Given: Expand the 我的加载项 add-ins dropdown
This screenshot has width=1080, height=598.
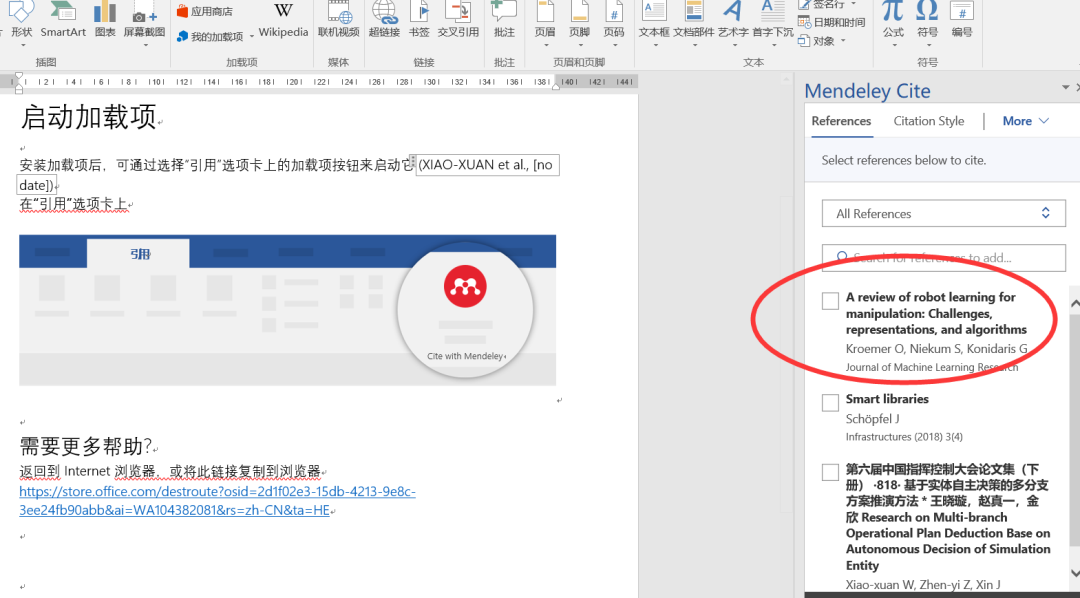Looking at the screenshot, I should click(252, 37).
